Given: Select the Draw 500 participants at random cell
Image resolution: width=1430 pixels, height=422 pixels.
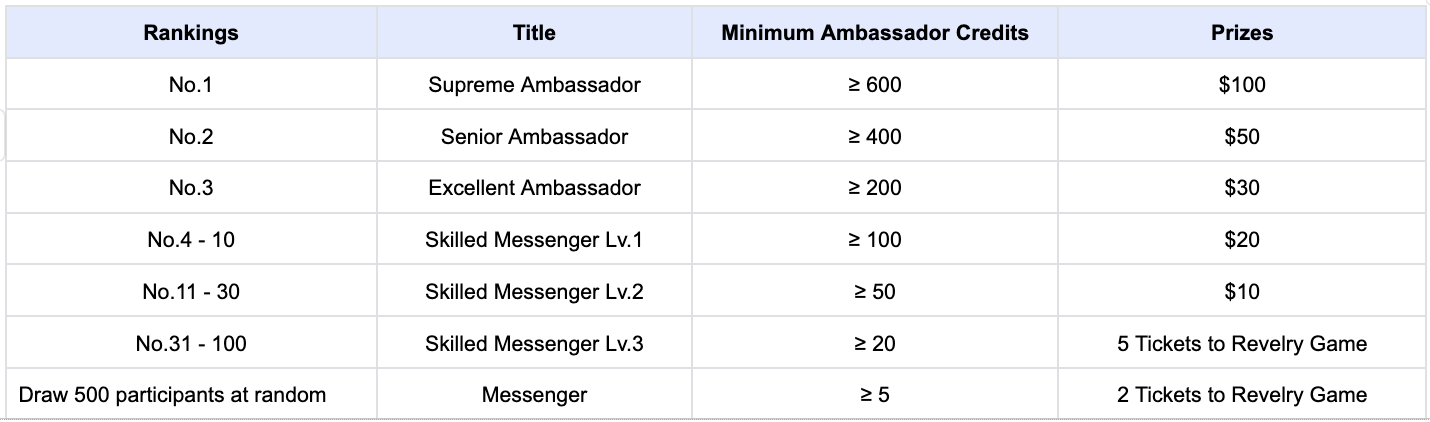Looking at the screenshot, I should [172, 395].
